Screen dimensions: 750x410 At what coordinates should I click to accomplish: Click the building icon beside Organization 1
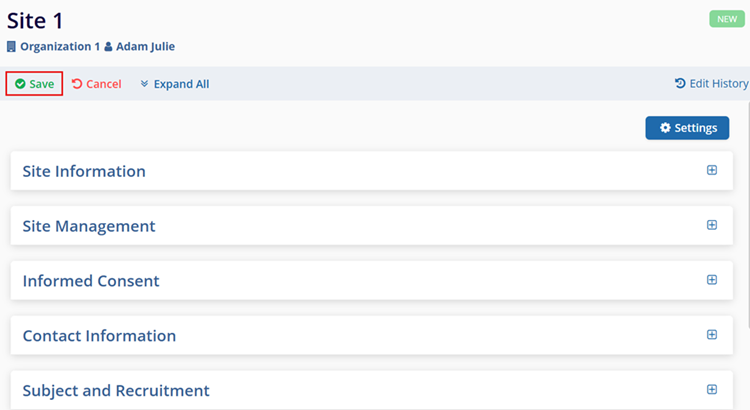tap(11, 46)
